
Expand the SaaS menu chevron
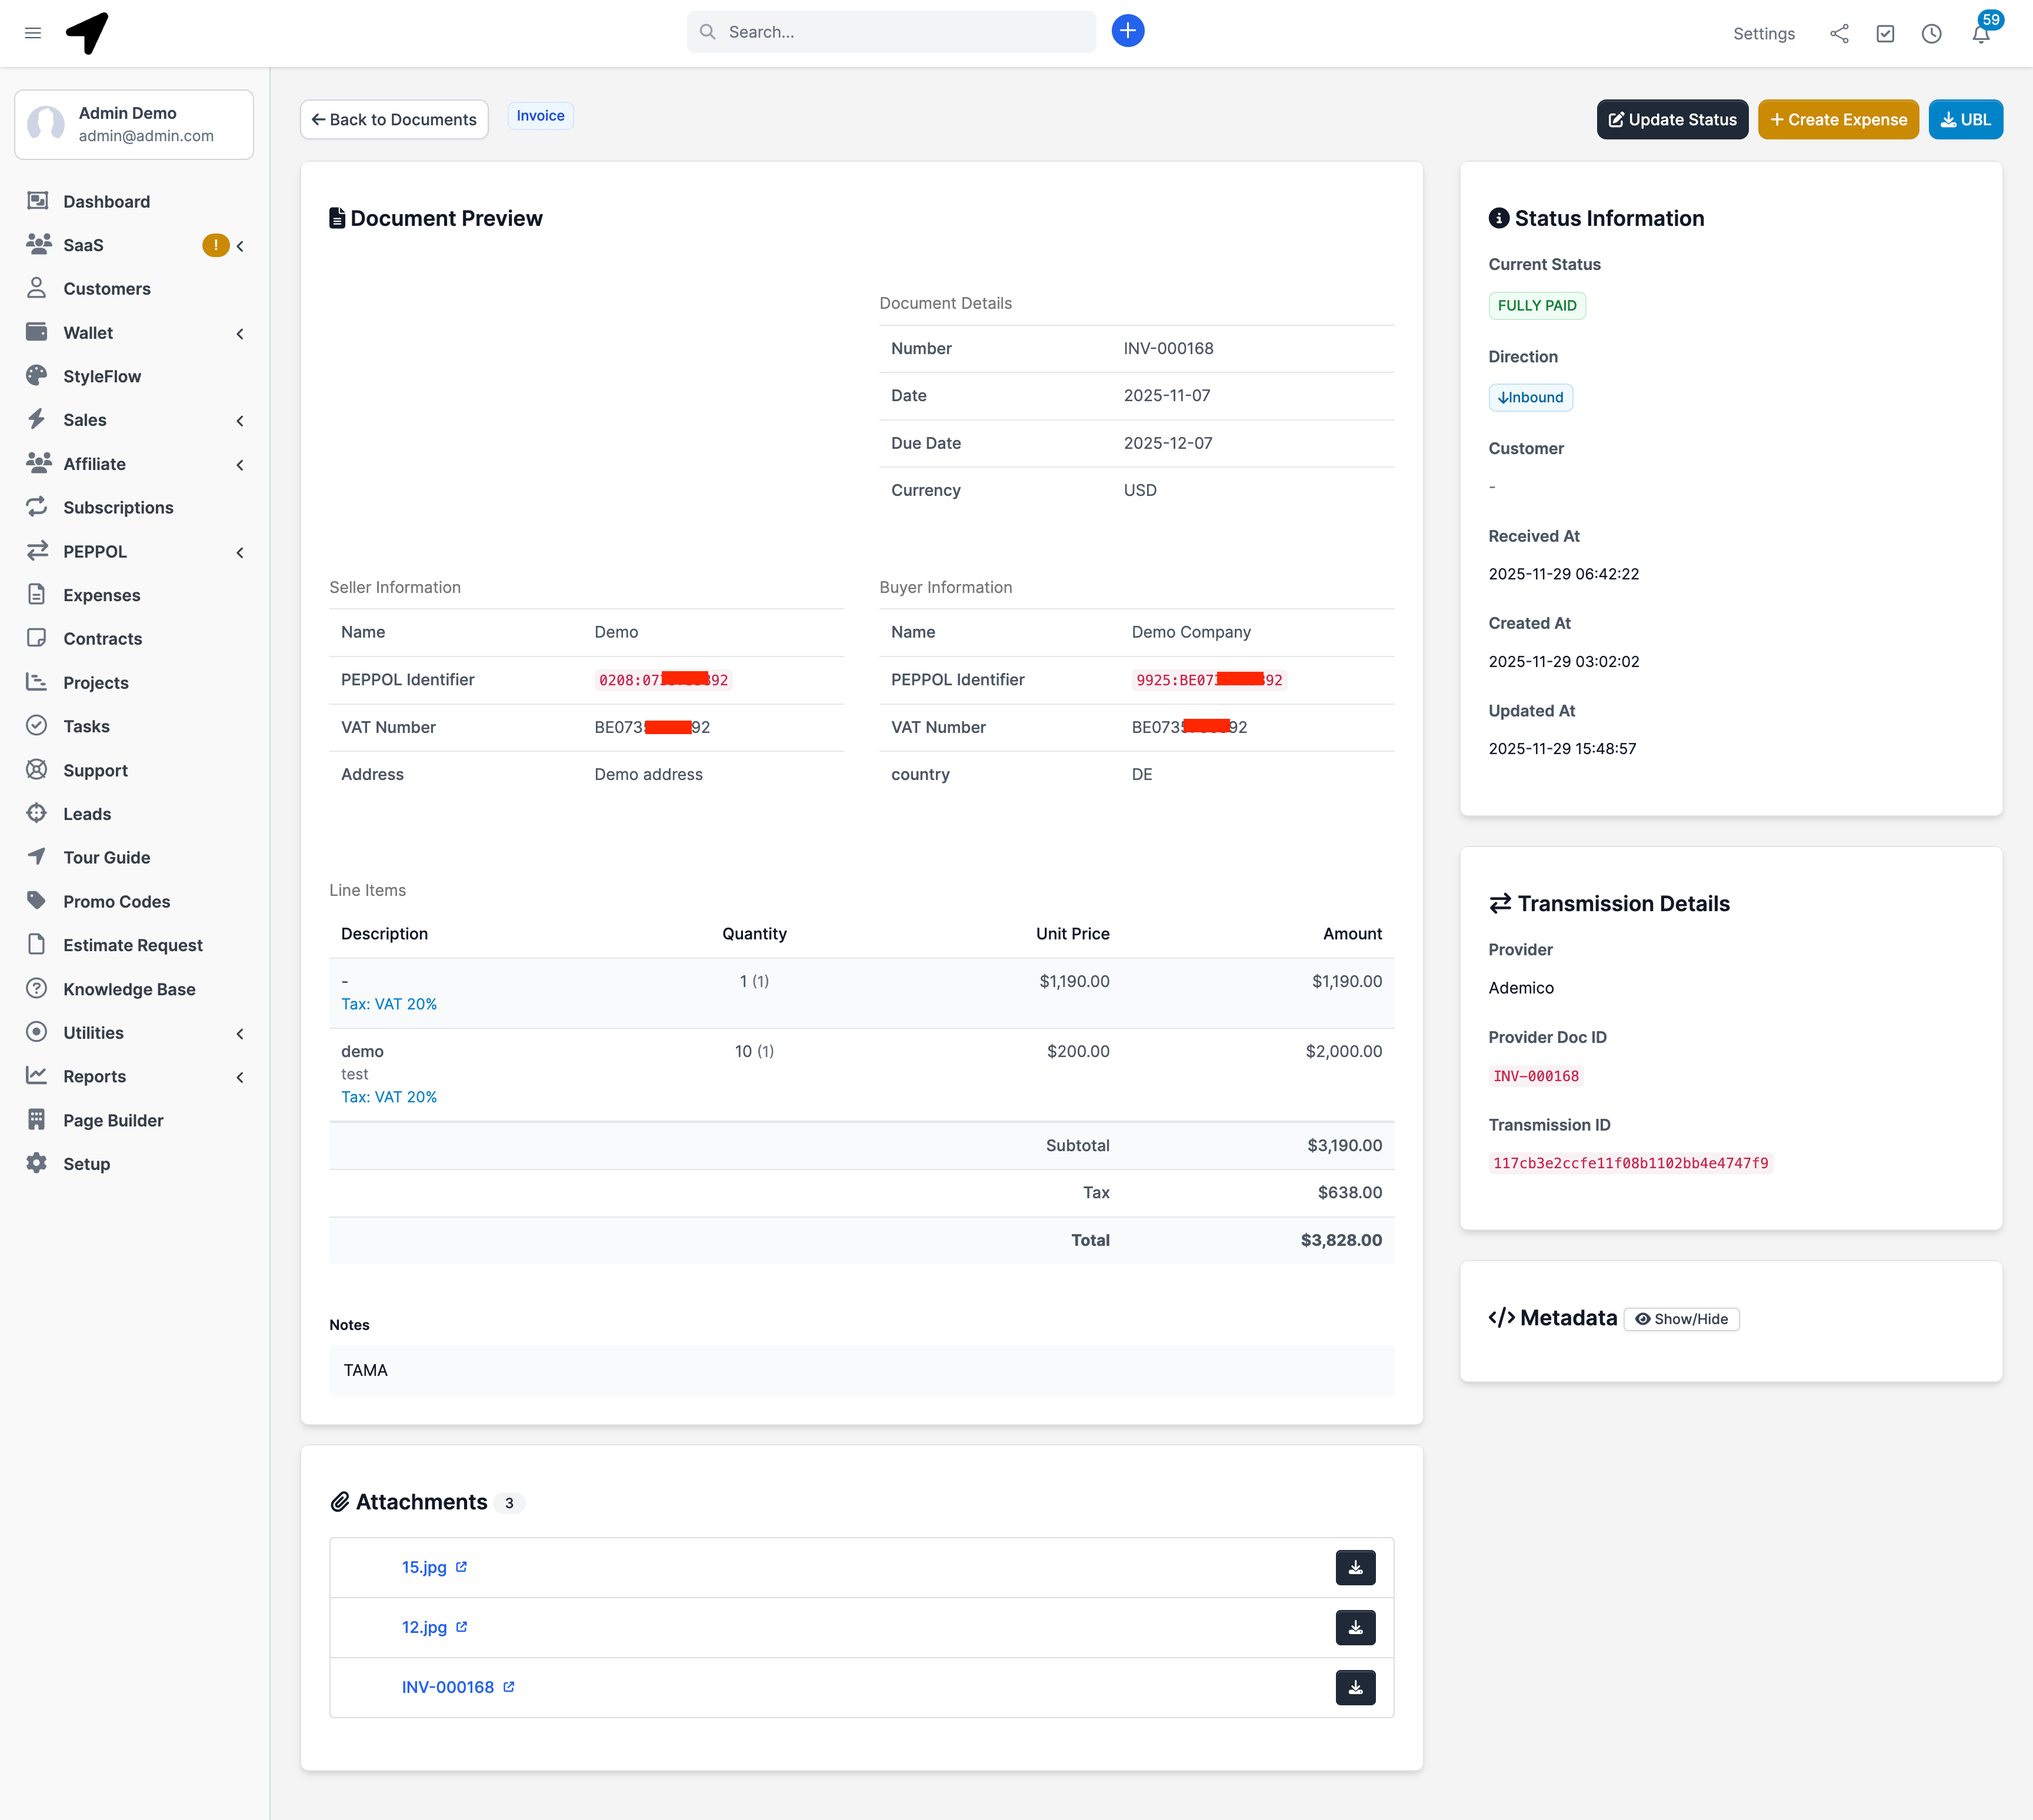point(240,246)
